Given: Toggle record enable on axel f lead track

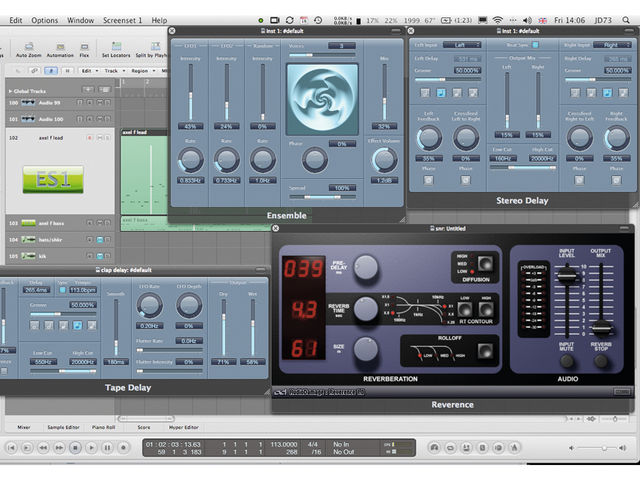Looking at the screenshot, I should click(89, 138).
